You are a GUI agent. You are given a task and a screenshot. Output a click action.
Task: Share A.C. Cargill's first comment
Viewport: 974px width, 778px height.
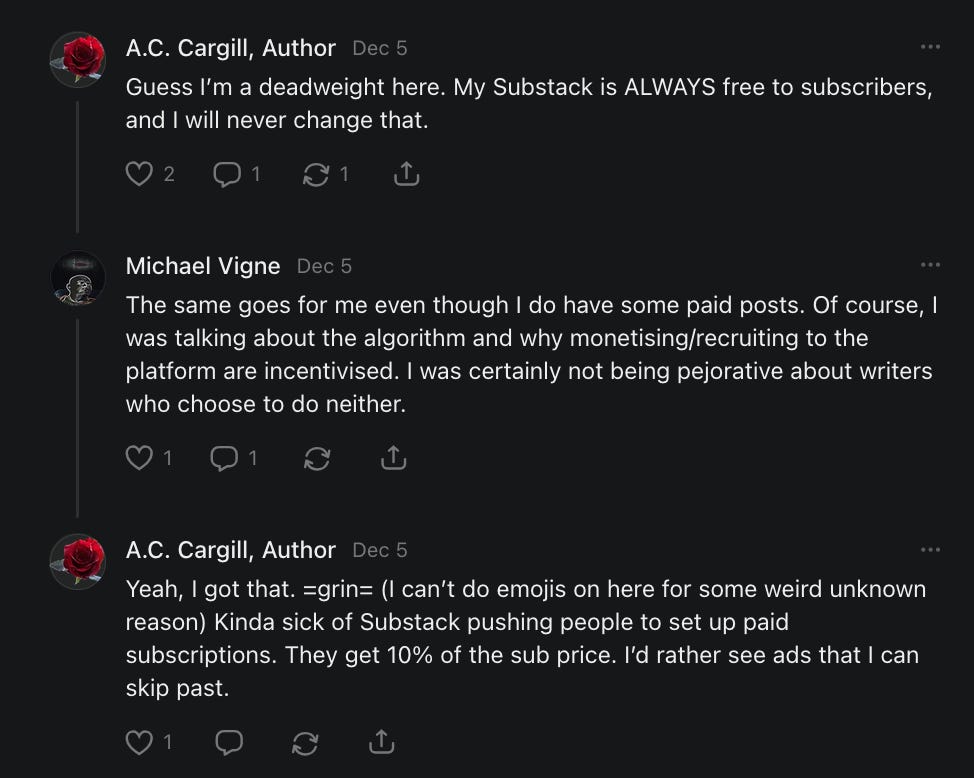(x=406, y=175)
